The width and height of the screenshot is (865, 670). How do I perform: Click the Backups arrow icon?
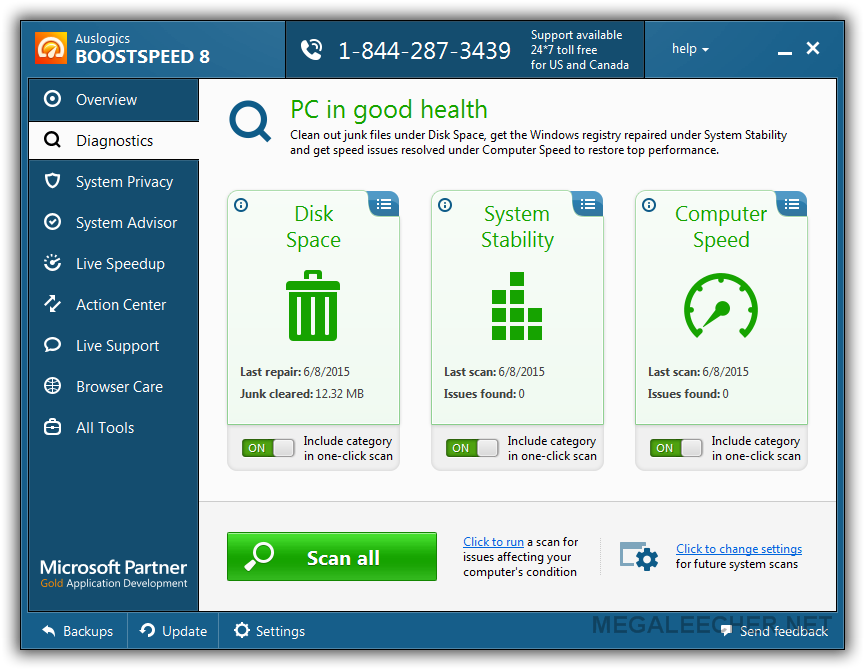click(49, 631)
